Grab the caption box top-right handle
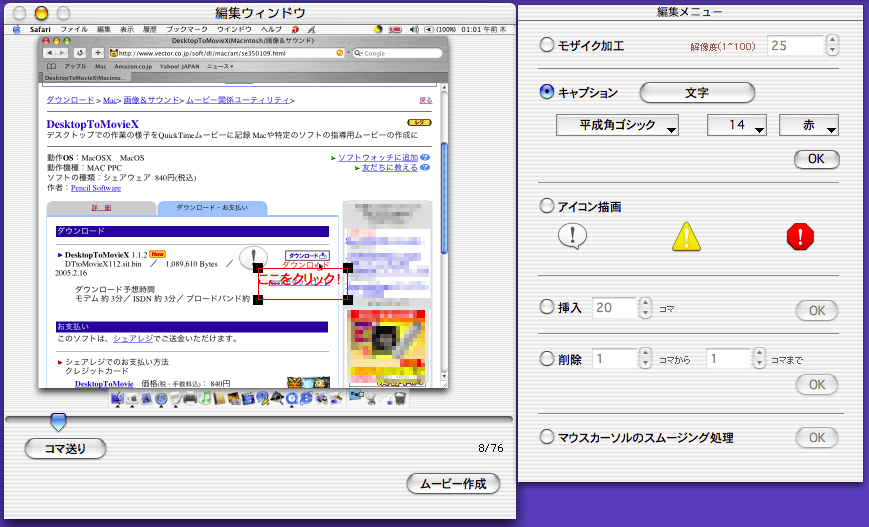Viewport: 869px width, 527px height. click(x=347, y=268)
